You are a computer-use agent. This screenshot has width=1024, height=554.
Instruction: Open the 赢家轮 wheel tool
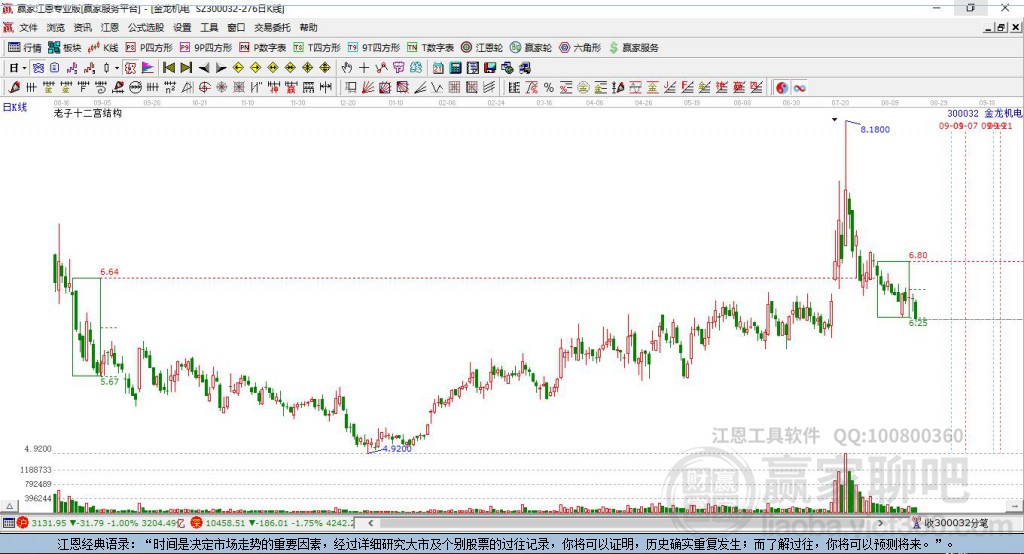(x=531, y=48)
